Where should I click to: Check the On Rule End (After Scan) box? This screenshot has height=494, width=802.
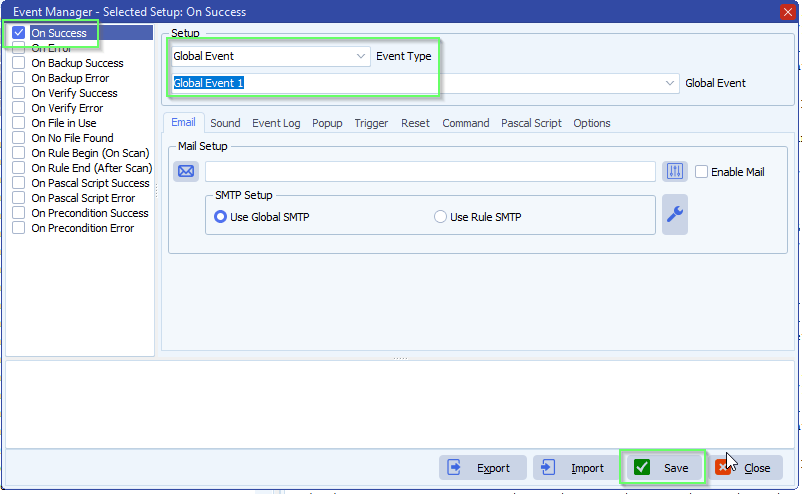point(18,168)
